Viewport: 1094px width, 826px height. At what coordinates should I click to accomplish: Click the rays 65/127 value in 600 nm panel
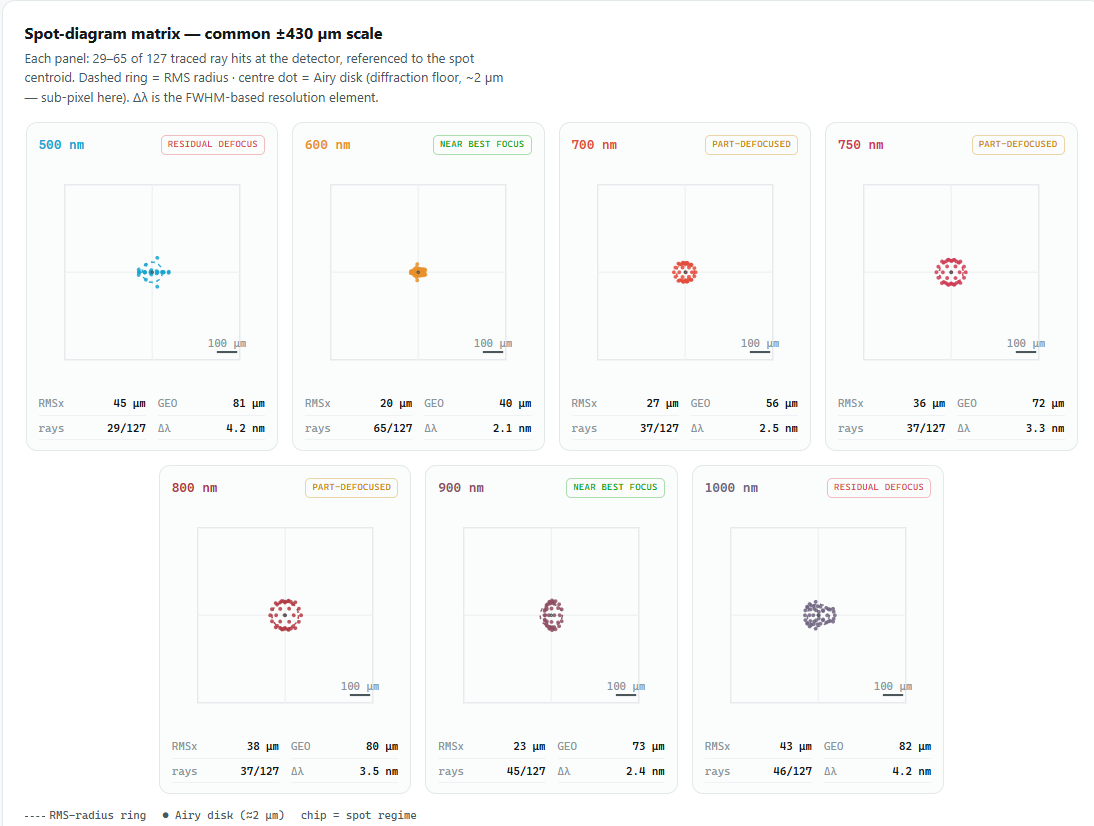(393, 428)
